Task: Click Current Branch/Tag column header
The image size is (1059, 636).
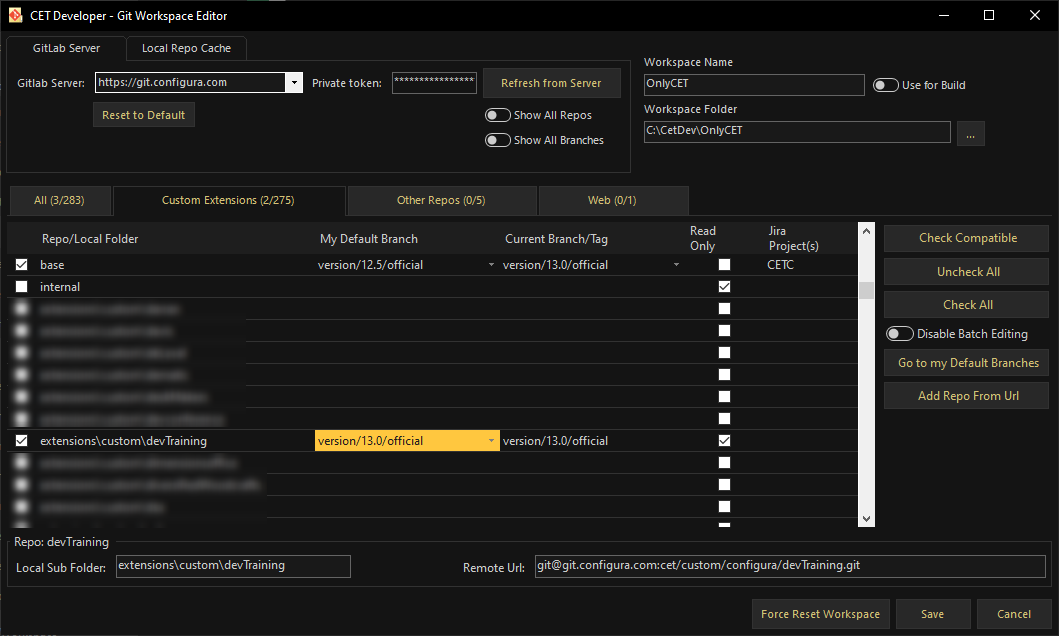Action: [x=557, y=239]
